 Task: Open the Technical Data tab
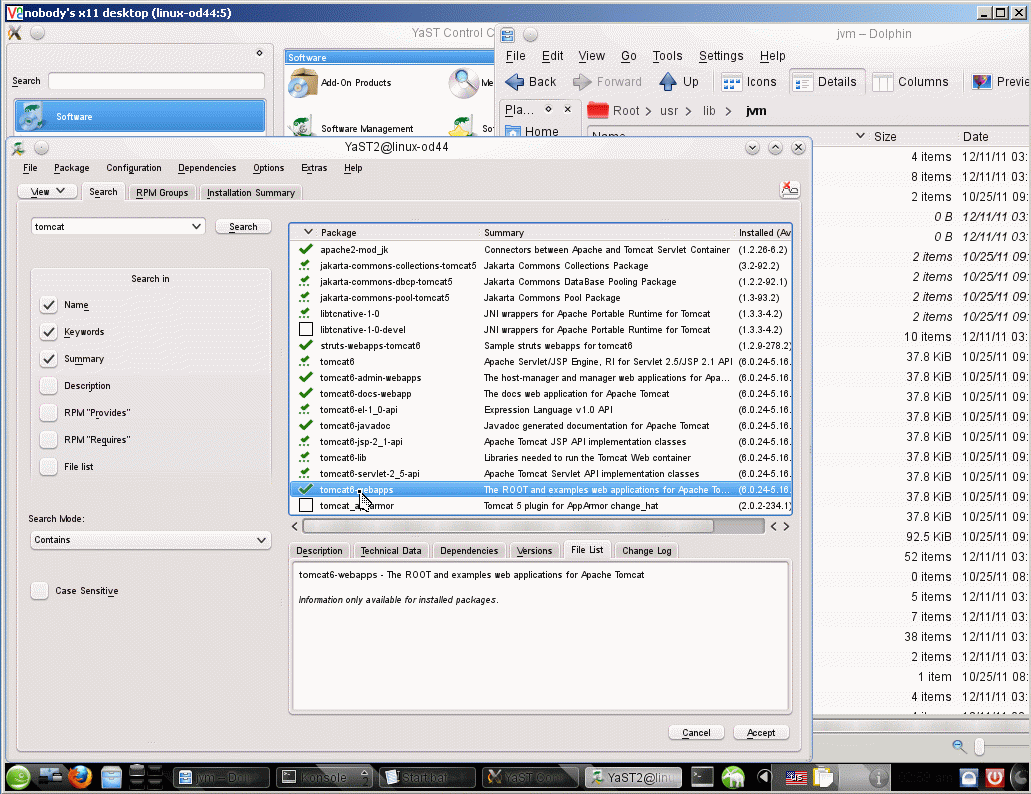tap(391, 551)
